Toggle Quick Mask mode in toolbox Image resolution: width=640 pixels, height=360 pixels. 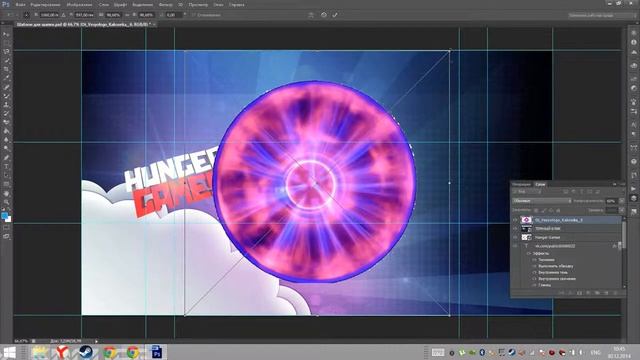6,228
